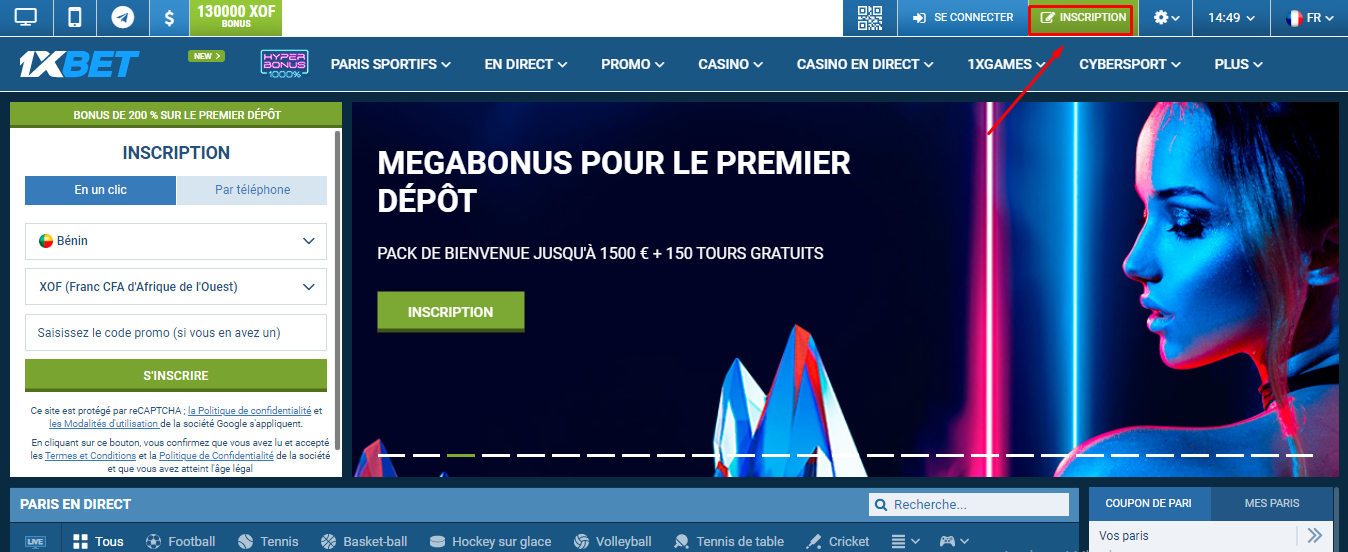The image size is (1348, 552).
Task: Open the 1XGAMES menu
Action: click(x=1007, y=64)
